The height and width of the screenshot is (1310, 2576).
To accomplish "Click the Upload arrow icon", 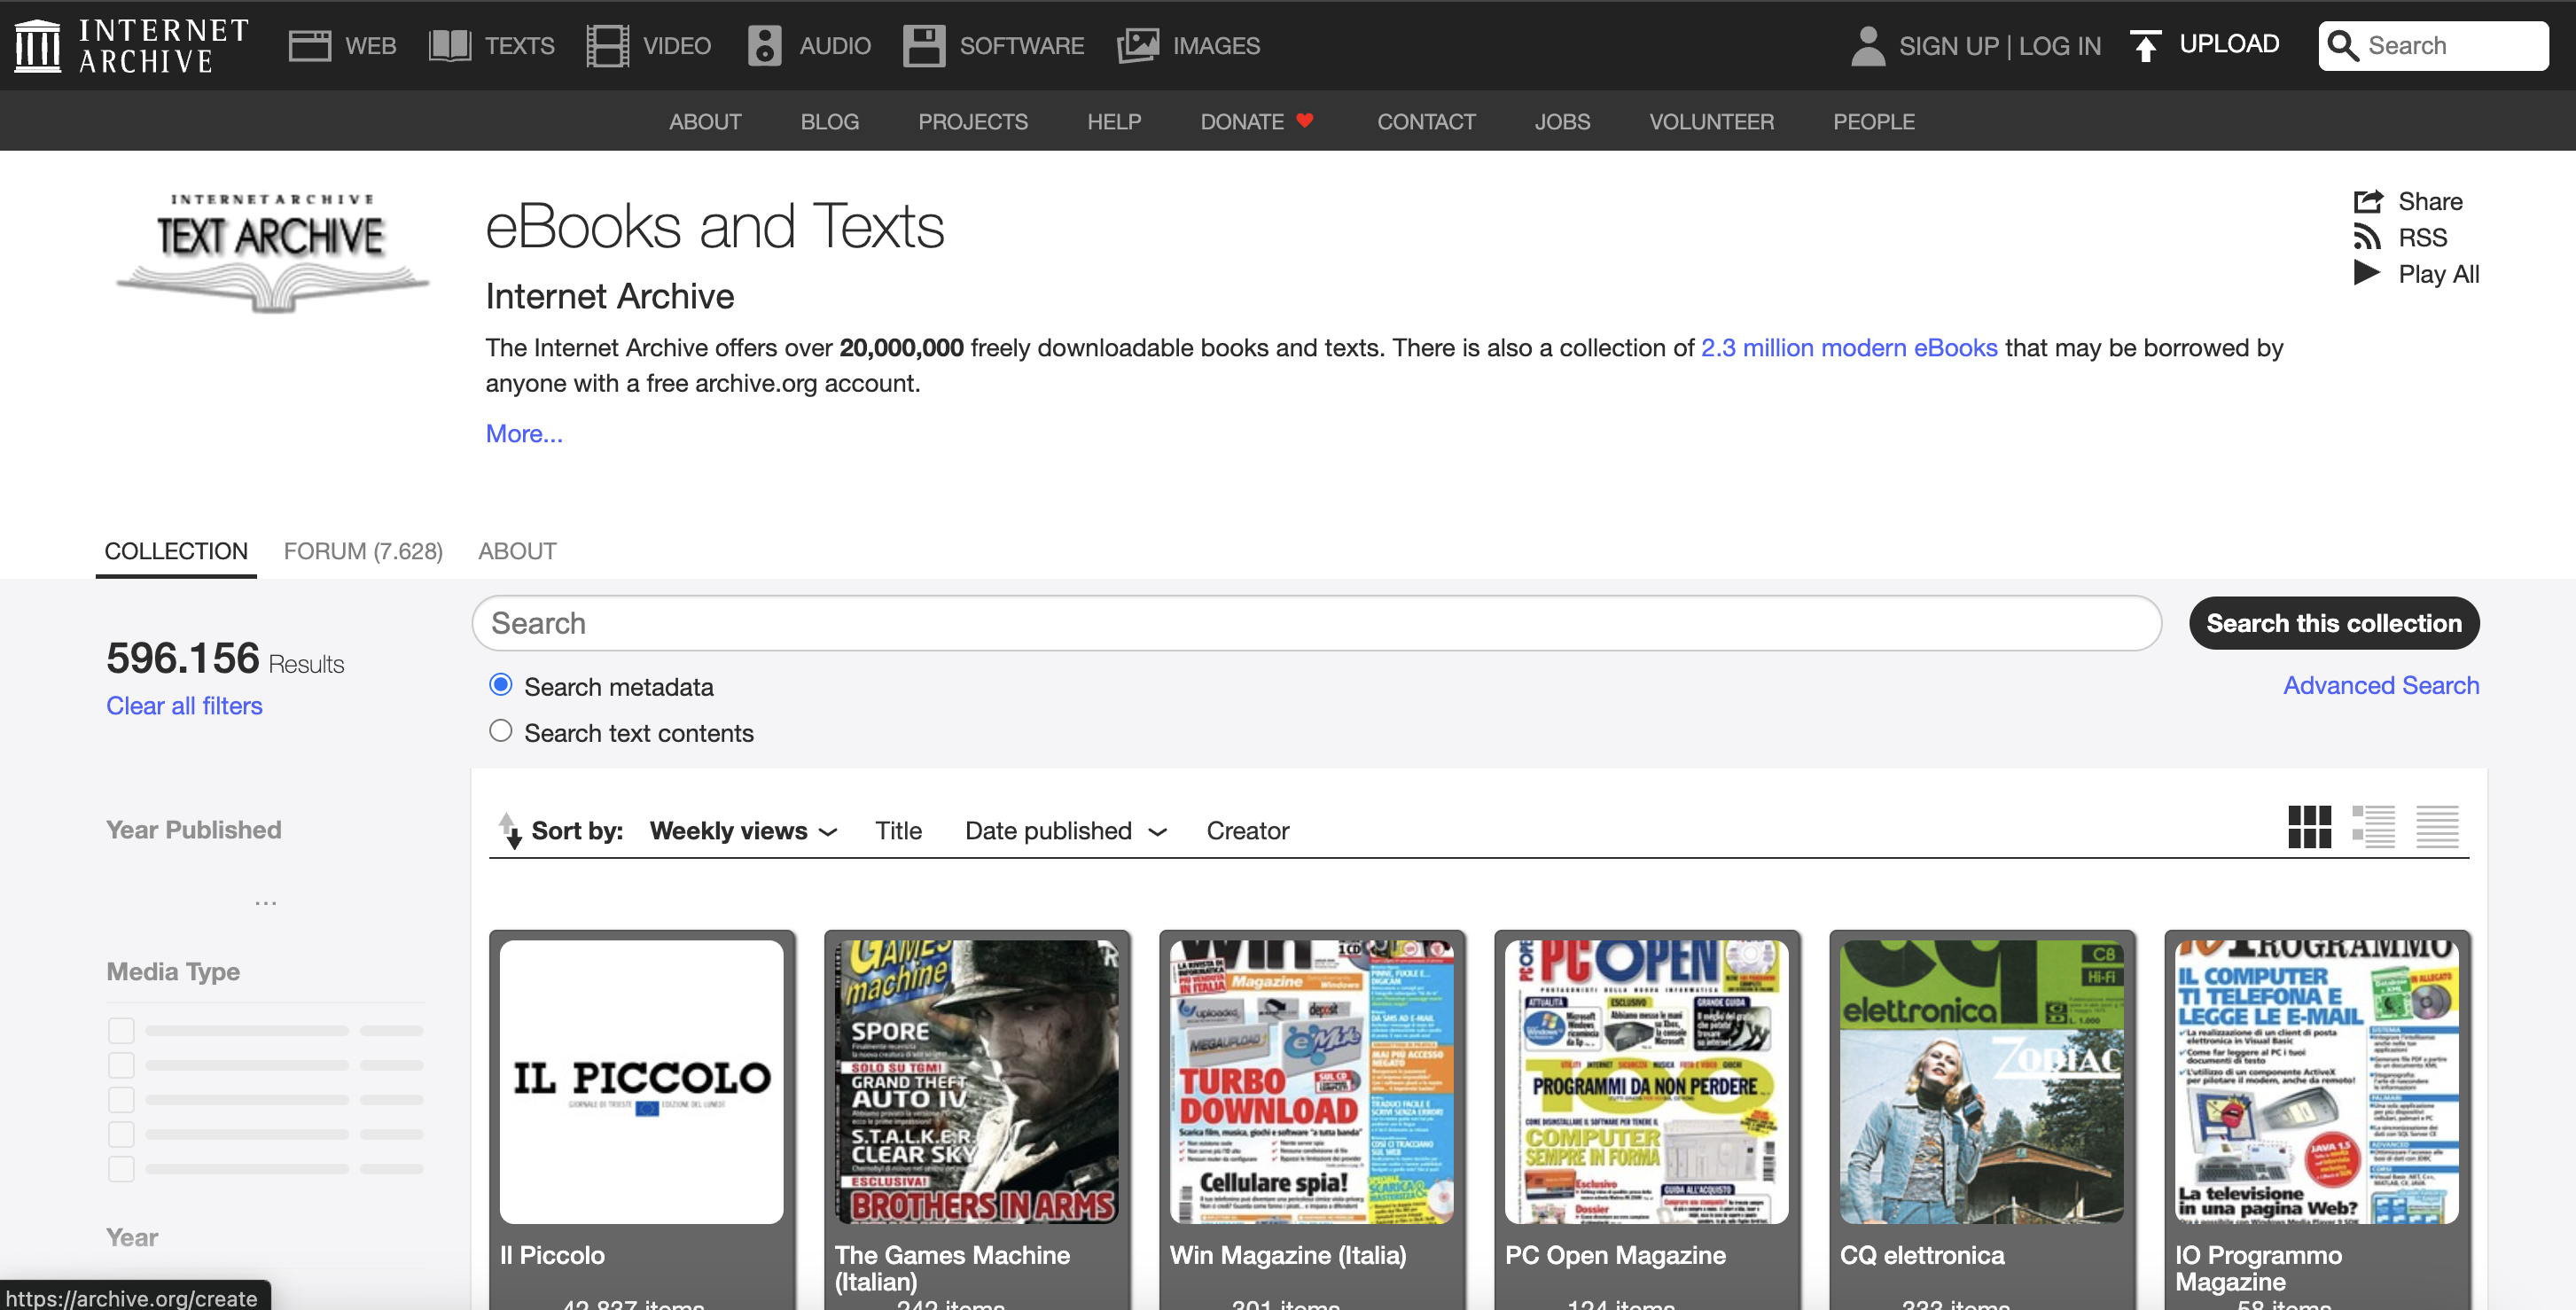I will 2146,46.
